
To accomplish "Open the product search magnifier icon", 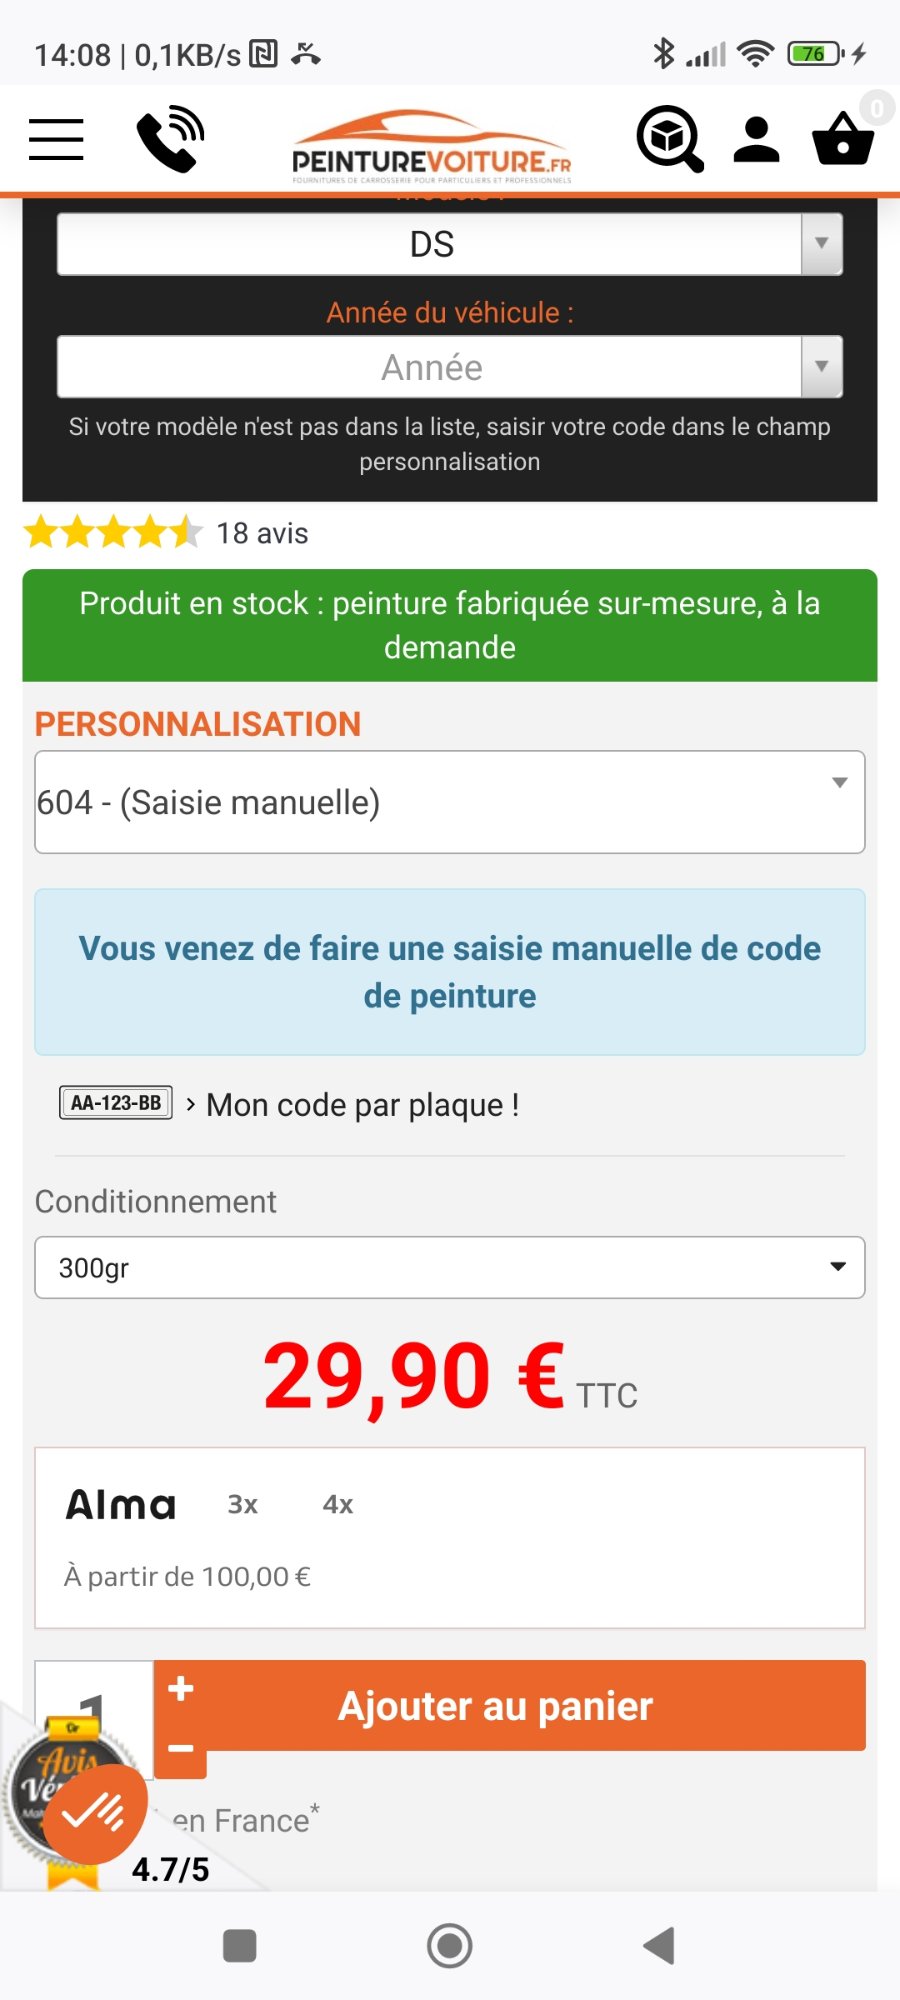I will [x=670, y=139].
